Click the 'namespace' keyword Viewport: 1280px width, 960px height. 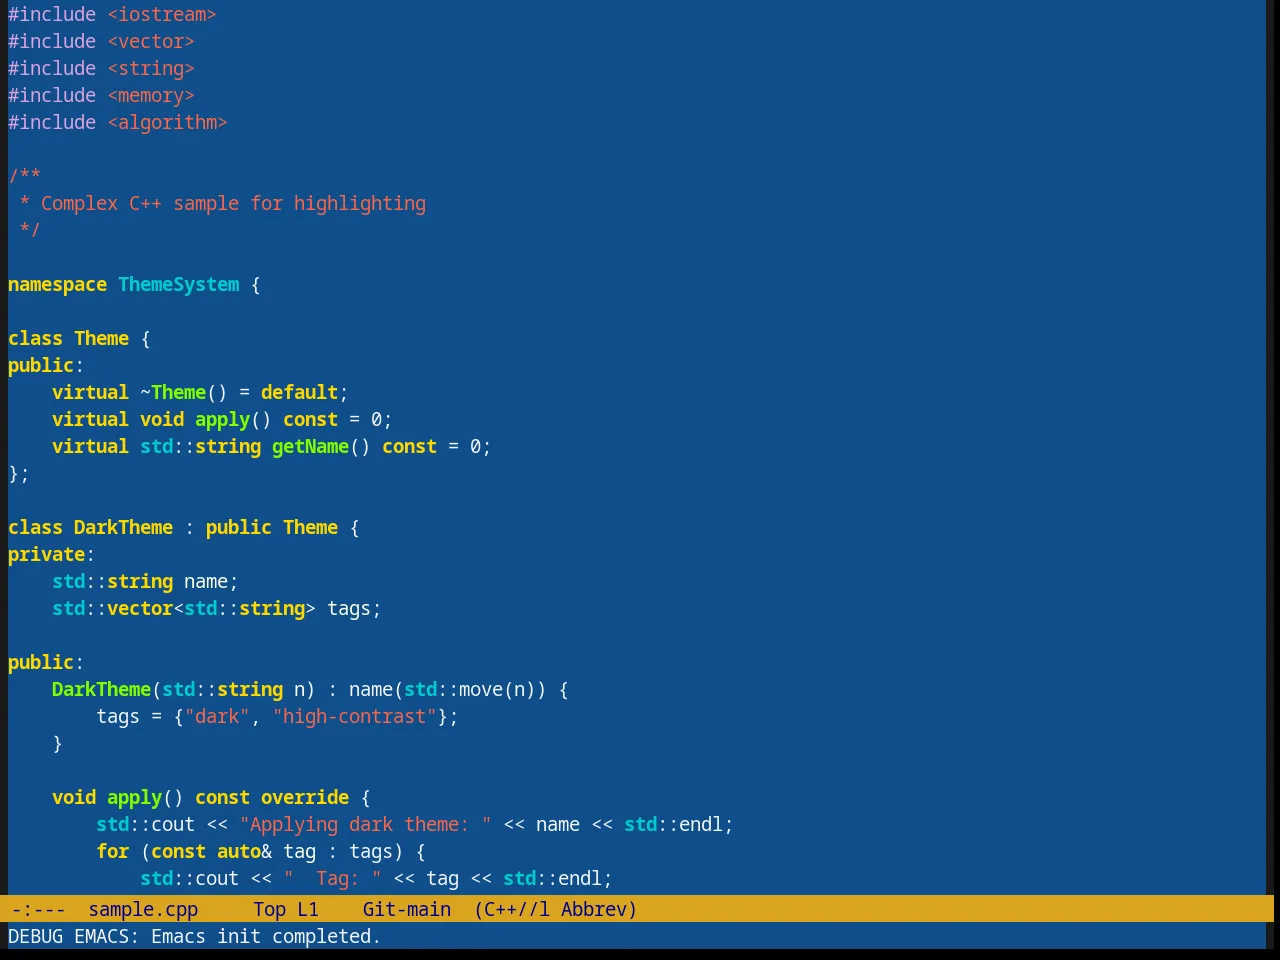click(x=57, y=284)
